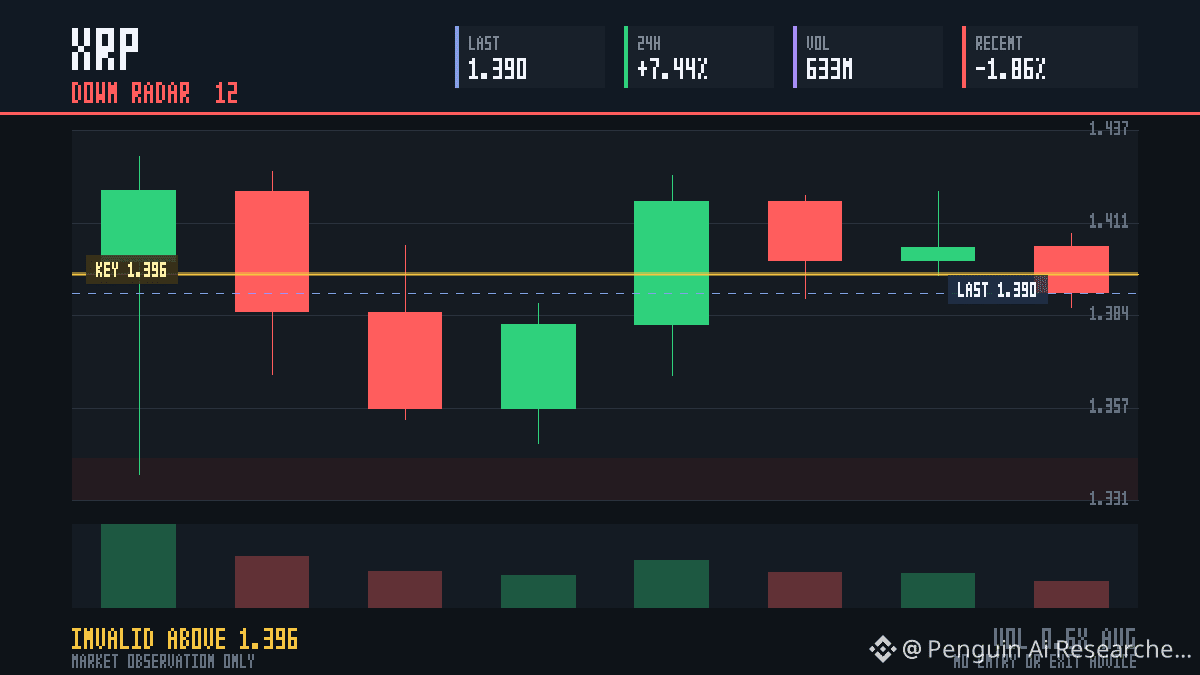Viewport: 1200px width, 675px height.
Task: Open the LAST 1.390 stat card
Action: 530,57
